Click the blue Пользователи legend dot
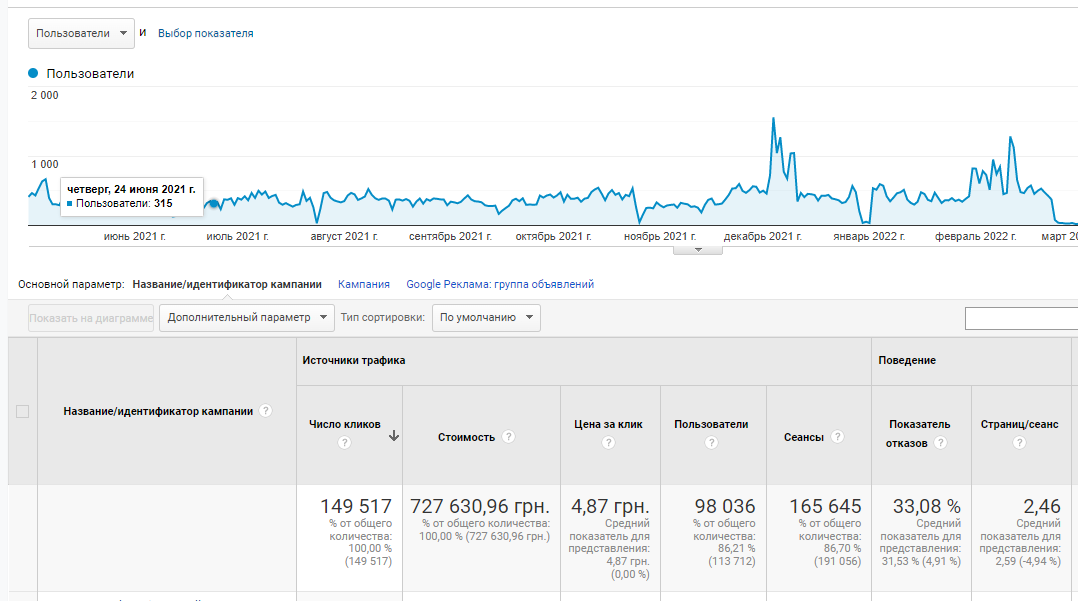Viewport: 1078px width, 601px height. pos(33,73)
